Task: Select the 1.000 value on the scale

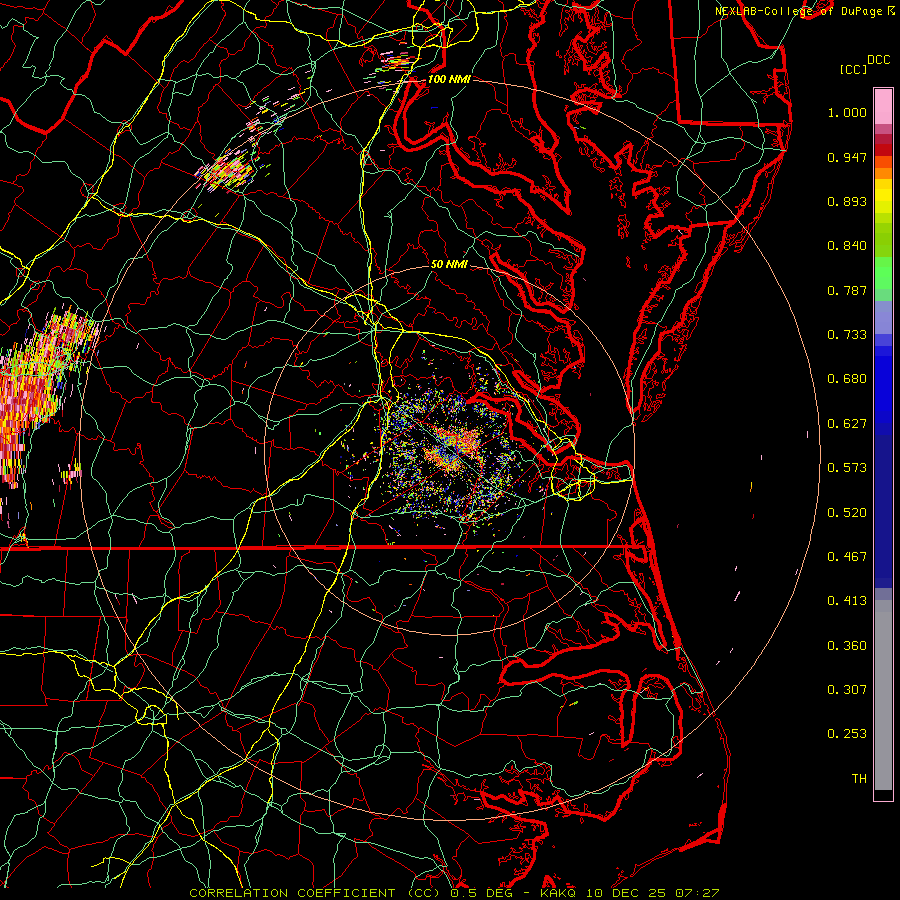Action: tap(847, 112)
